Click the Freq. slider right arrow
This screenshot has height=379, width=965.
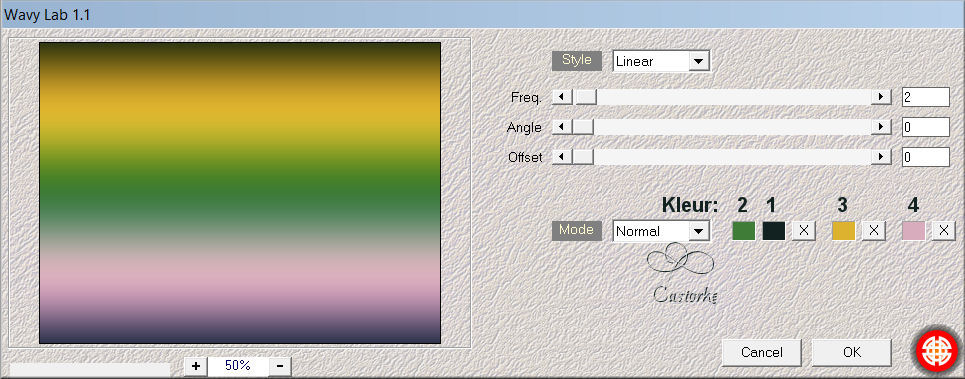pyautogui.click(x=881, y=97)
